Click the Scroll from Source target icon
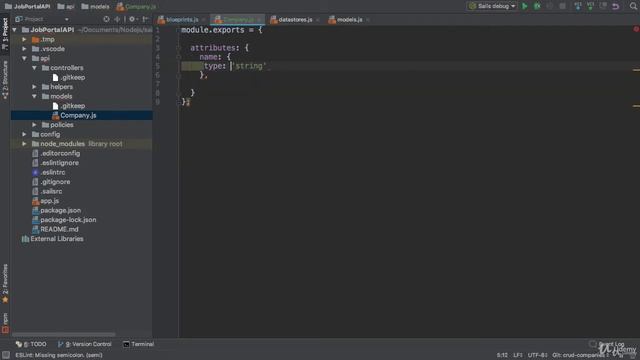Screen dimensions: 640x360 pyautogui.click(x=106, y=19)
